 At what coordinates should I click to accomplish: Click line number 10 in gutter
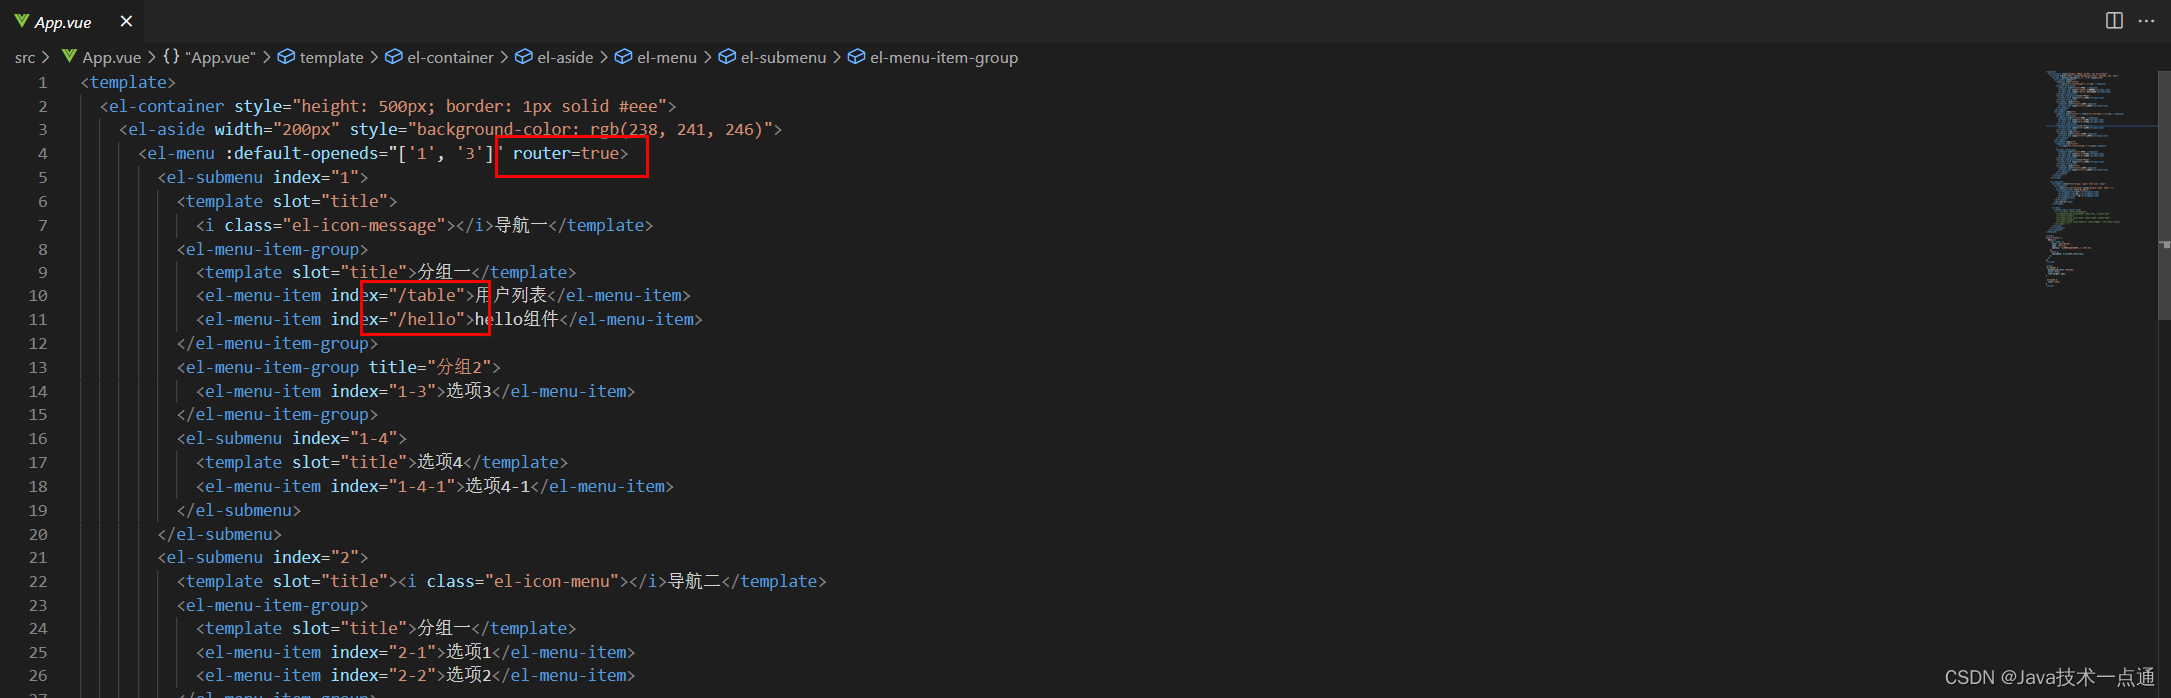pos(38,296)
